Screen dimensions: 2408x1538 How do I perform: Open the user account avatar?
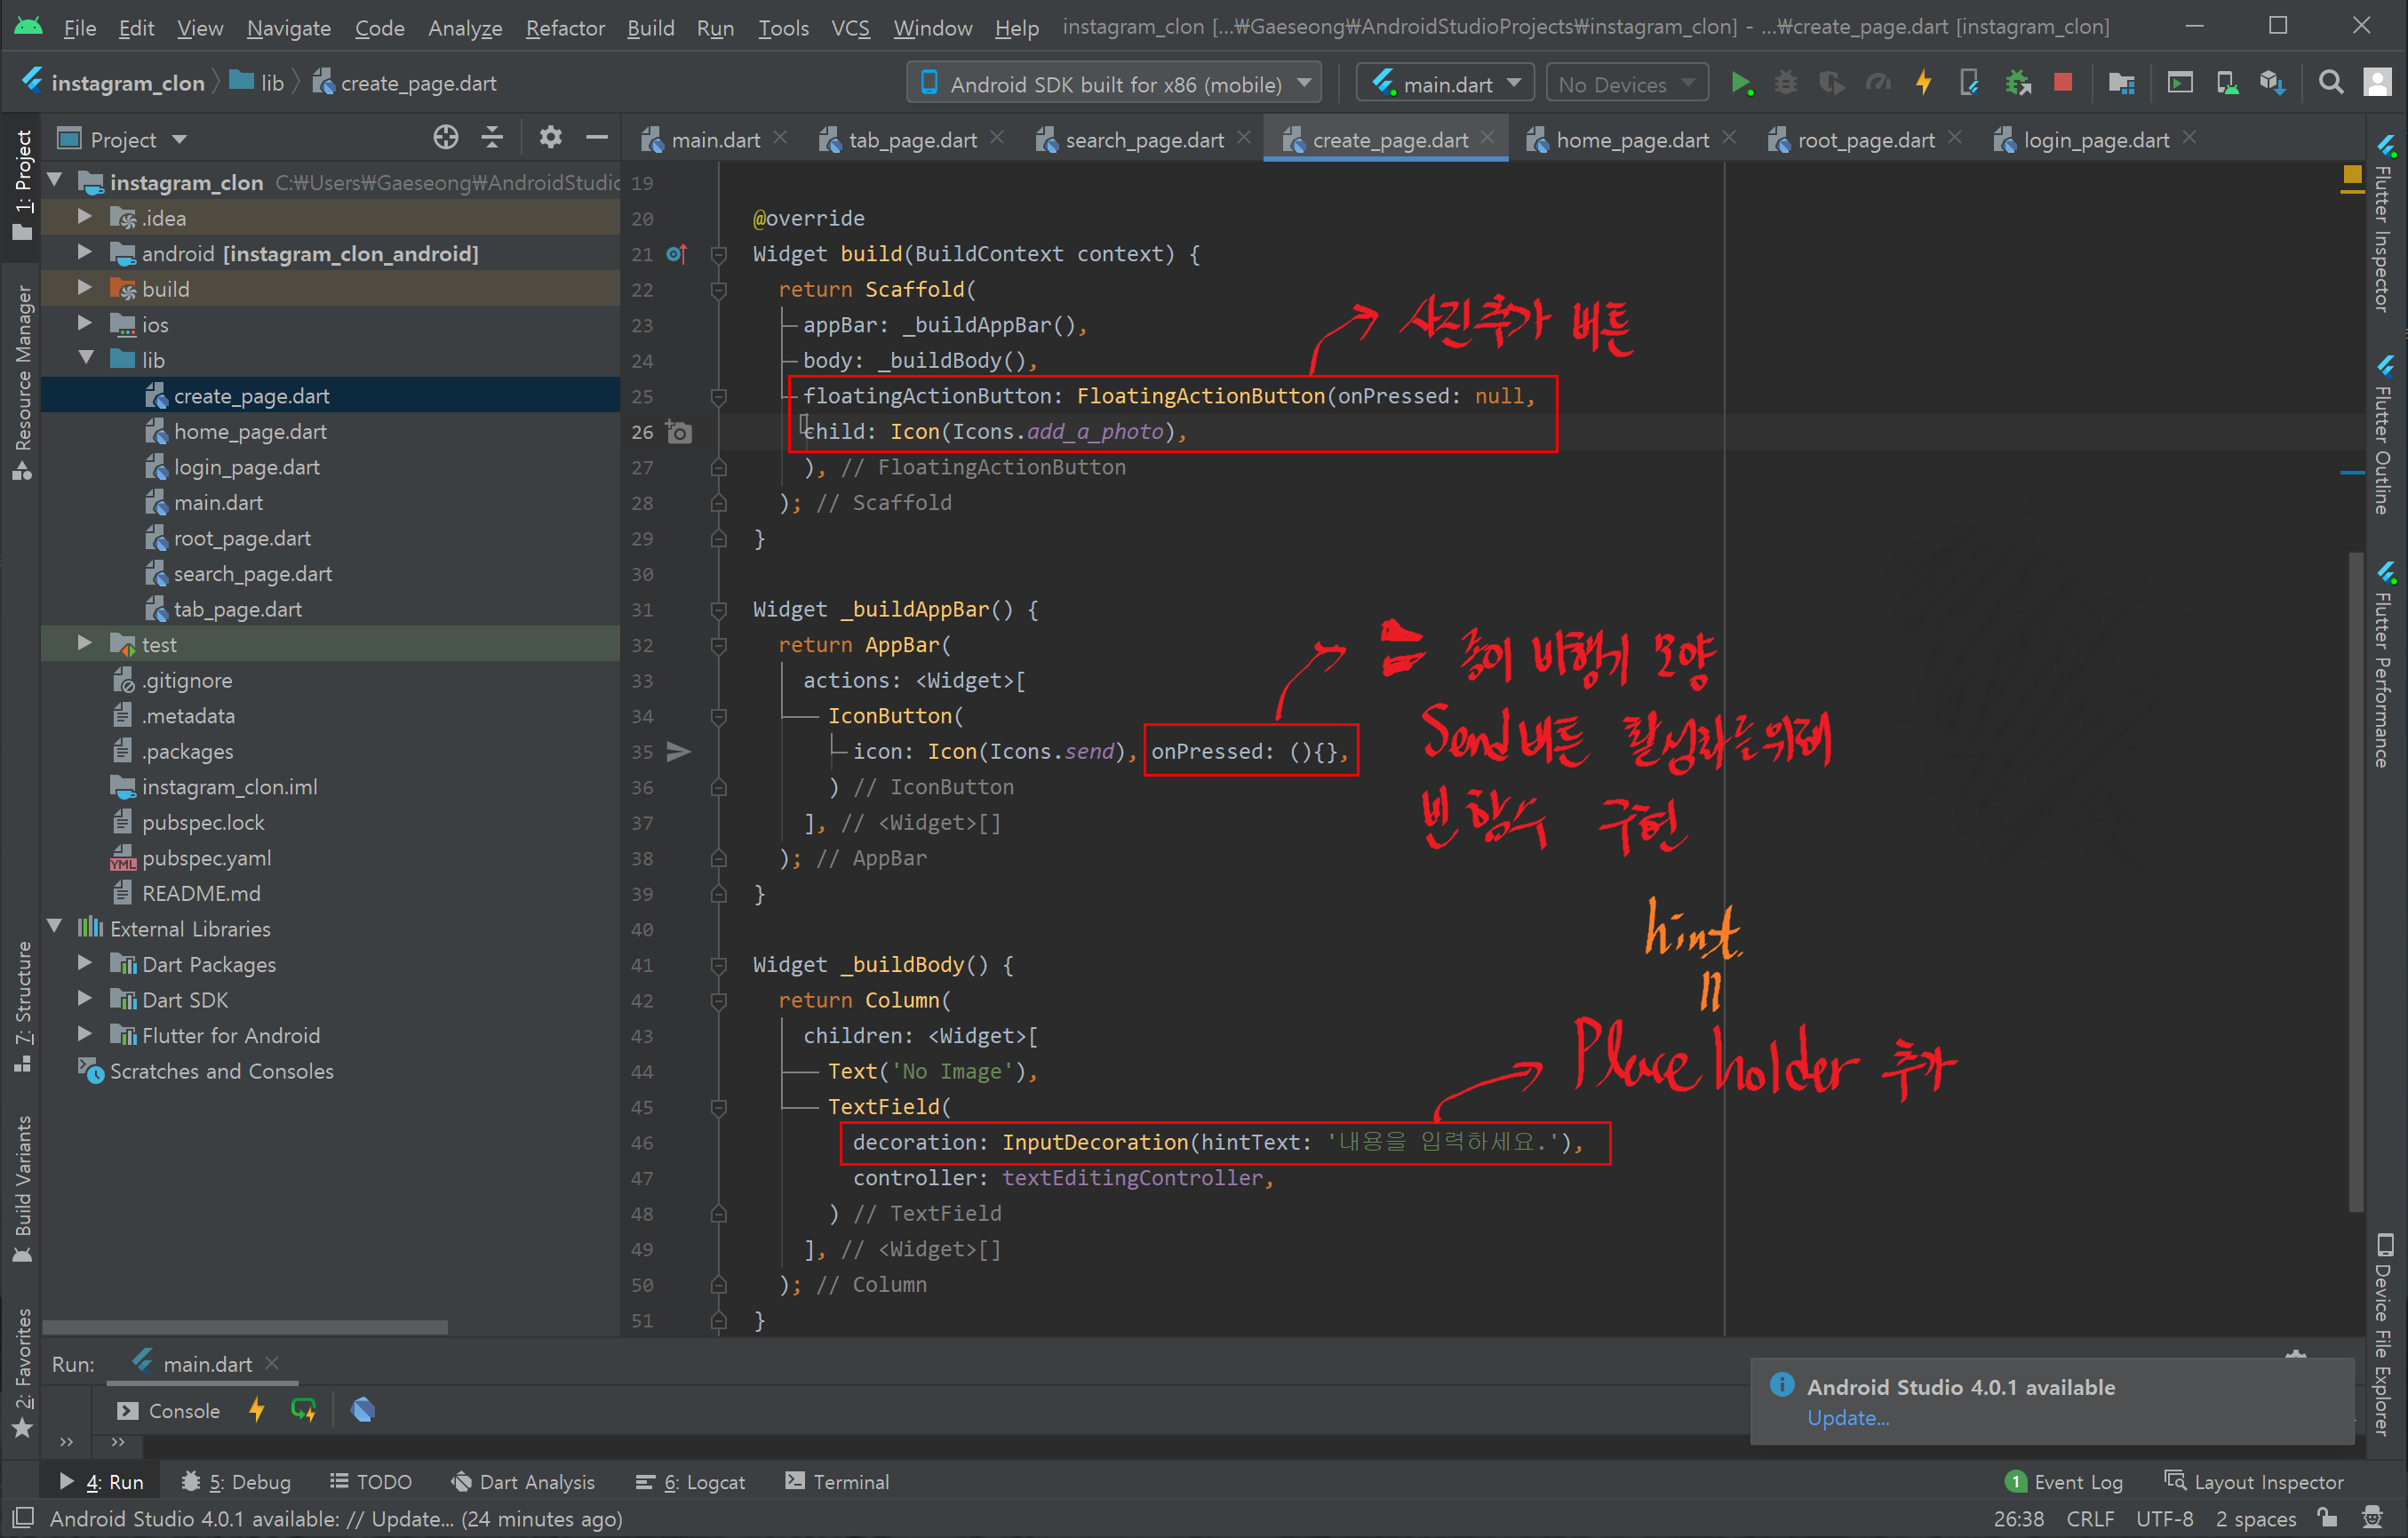[2378, 83]
